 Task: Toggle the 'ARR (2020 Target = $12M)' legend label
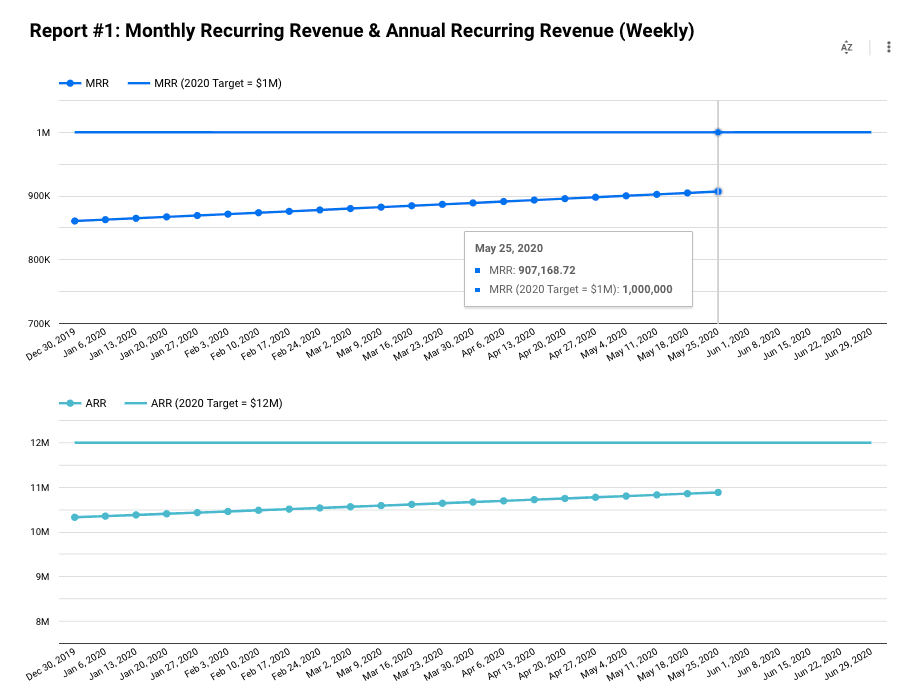(x=216, y=403)
